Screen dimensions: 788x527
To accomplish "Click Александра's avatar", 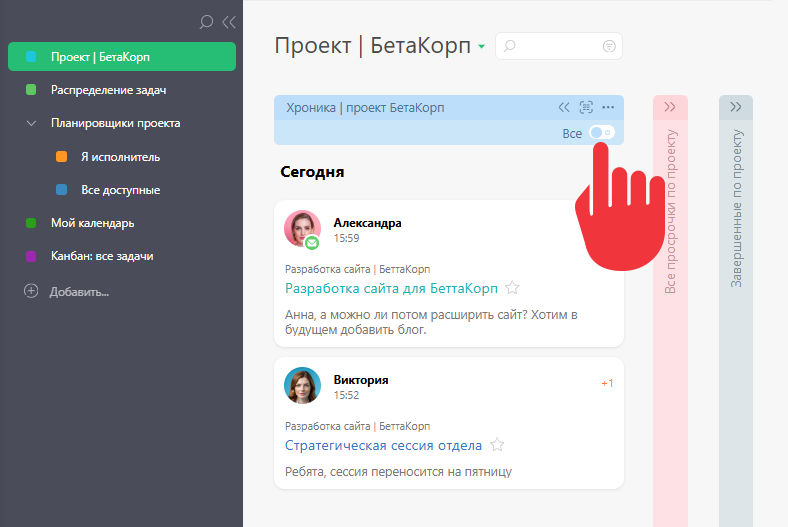I will 303,229.
